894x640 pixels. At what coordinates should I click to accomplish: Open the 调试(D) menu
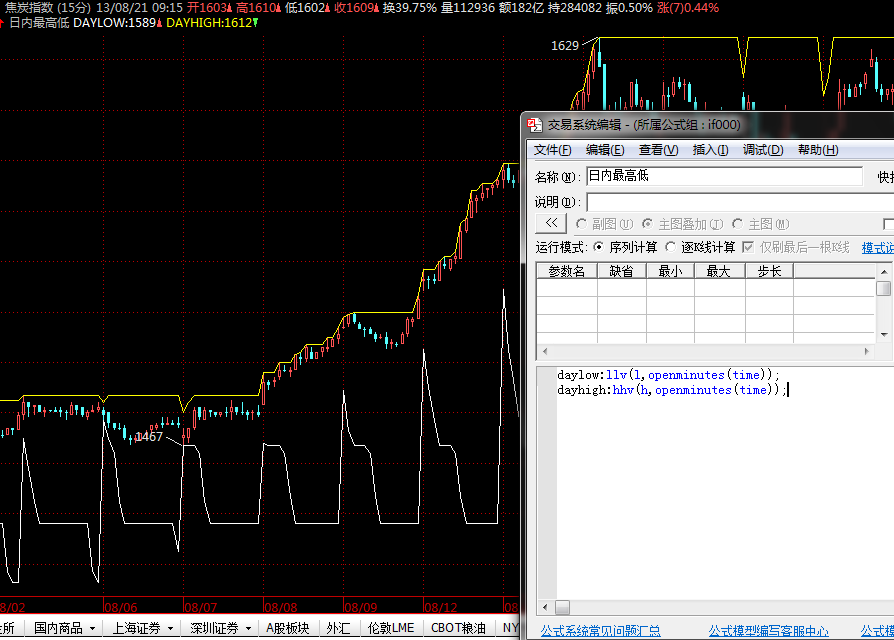coord(762,150)
